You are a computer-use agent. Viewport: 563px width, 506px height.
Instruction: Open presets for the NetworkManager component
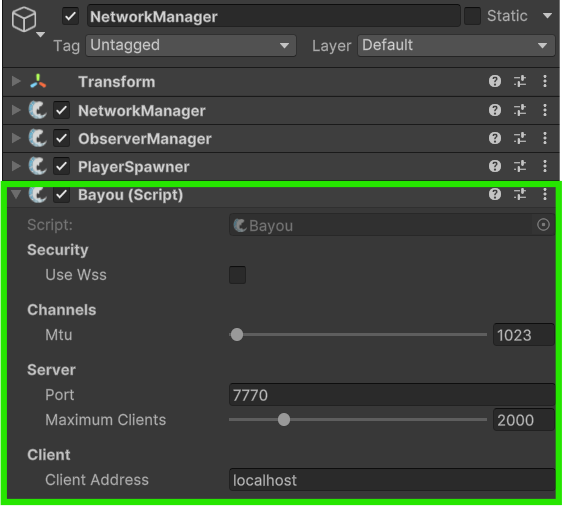tap(520, 110)
